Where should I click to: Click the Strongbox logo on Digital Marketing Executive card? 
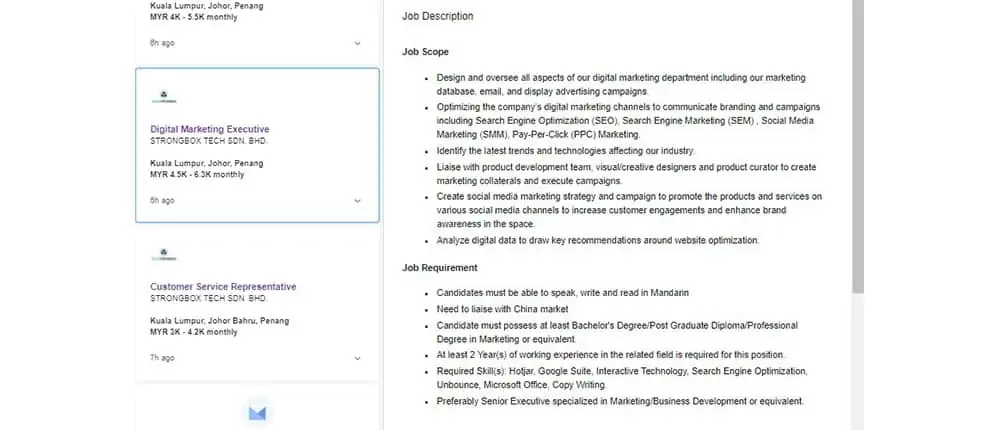click(x=162, y=98)
